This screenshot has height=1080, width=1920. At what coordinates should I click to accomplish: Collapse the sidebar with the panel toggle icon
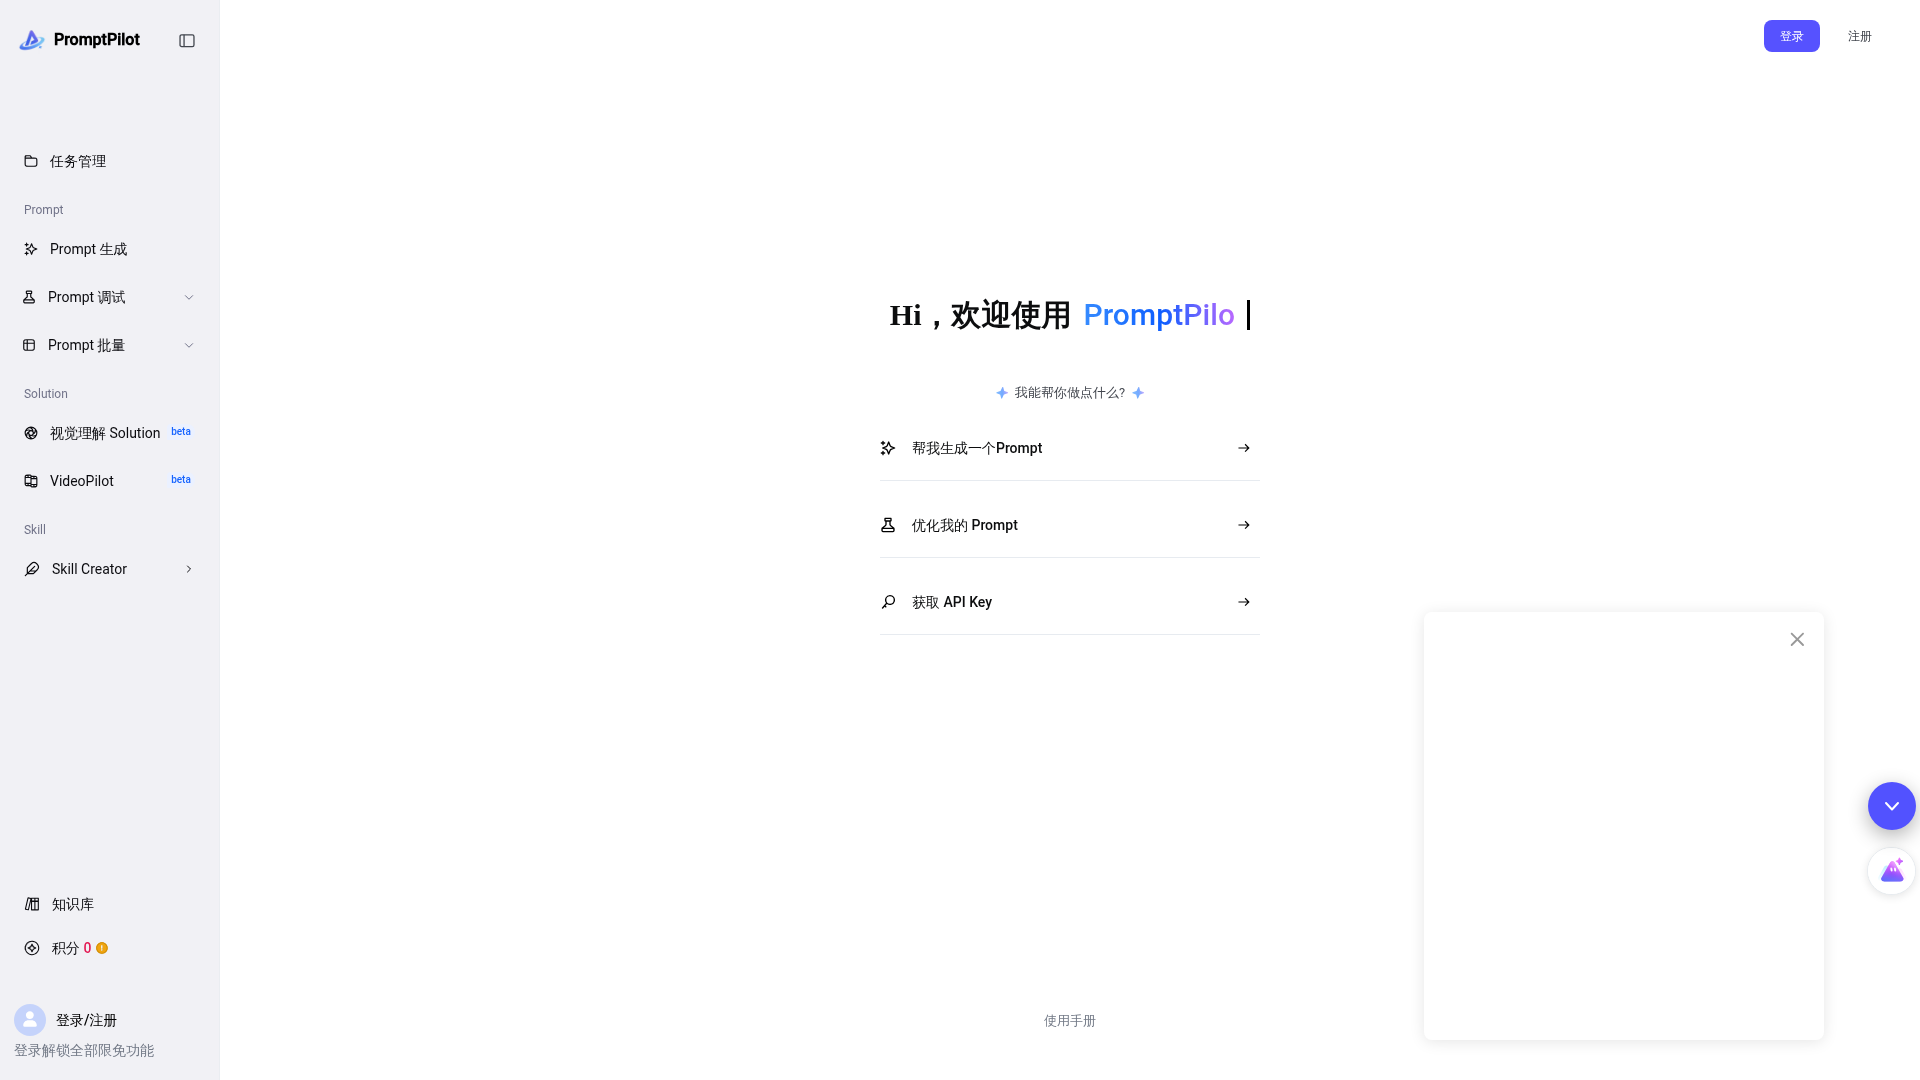click(x=187, y=41)
